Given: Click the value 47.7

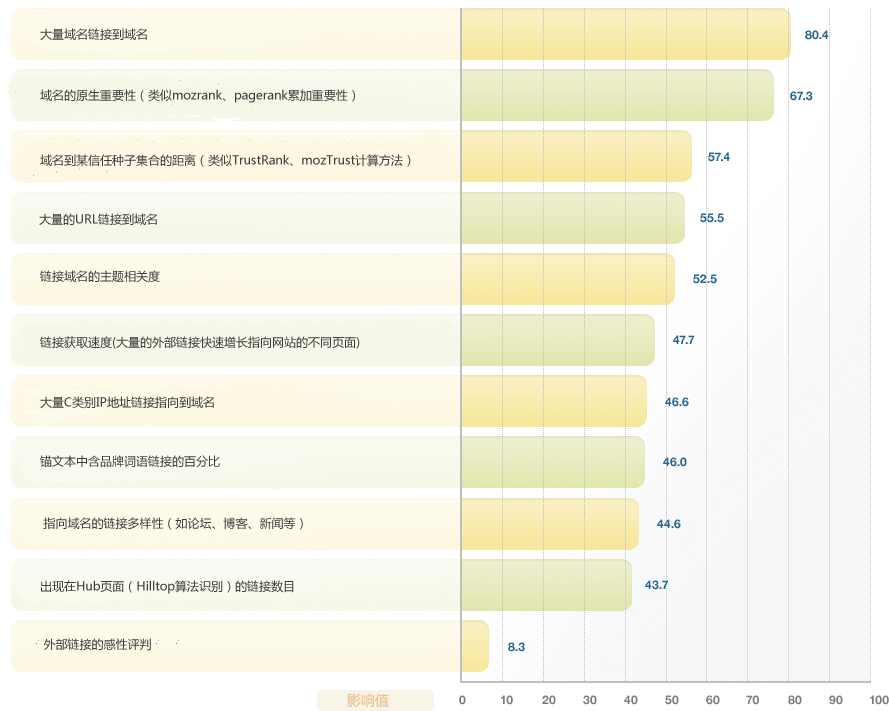Looking at the screenshot, I should click(x=683, y=340).
